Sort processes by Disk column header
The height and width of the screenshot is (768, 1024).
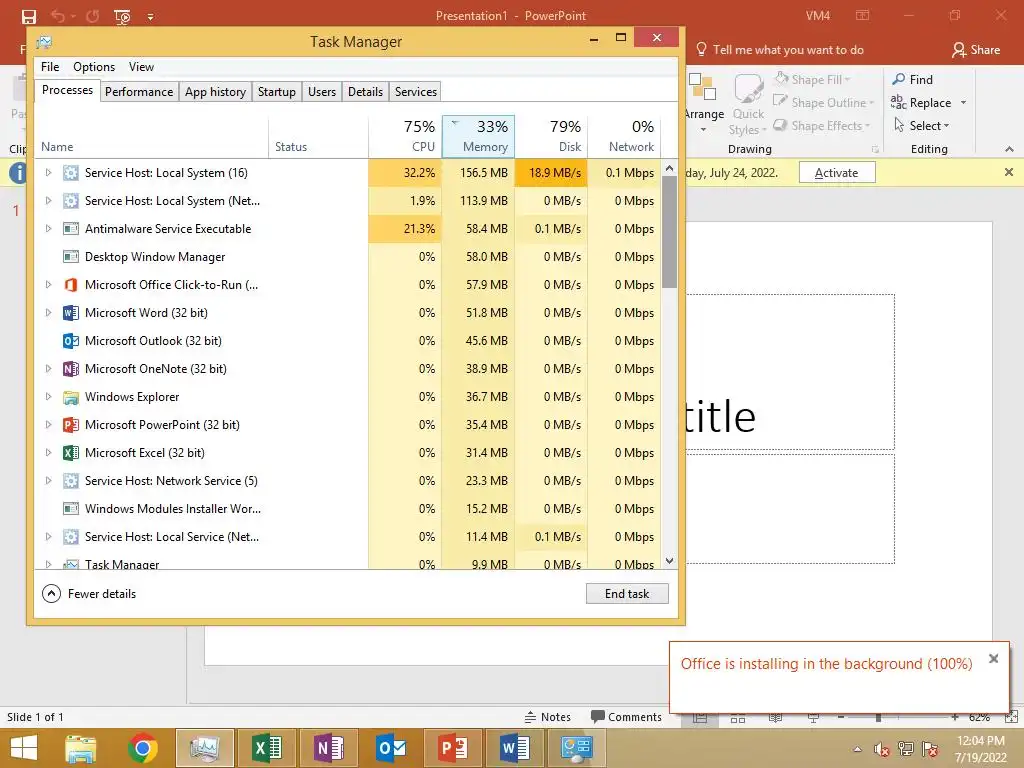tap(552, 136)
